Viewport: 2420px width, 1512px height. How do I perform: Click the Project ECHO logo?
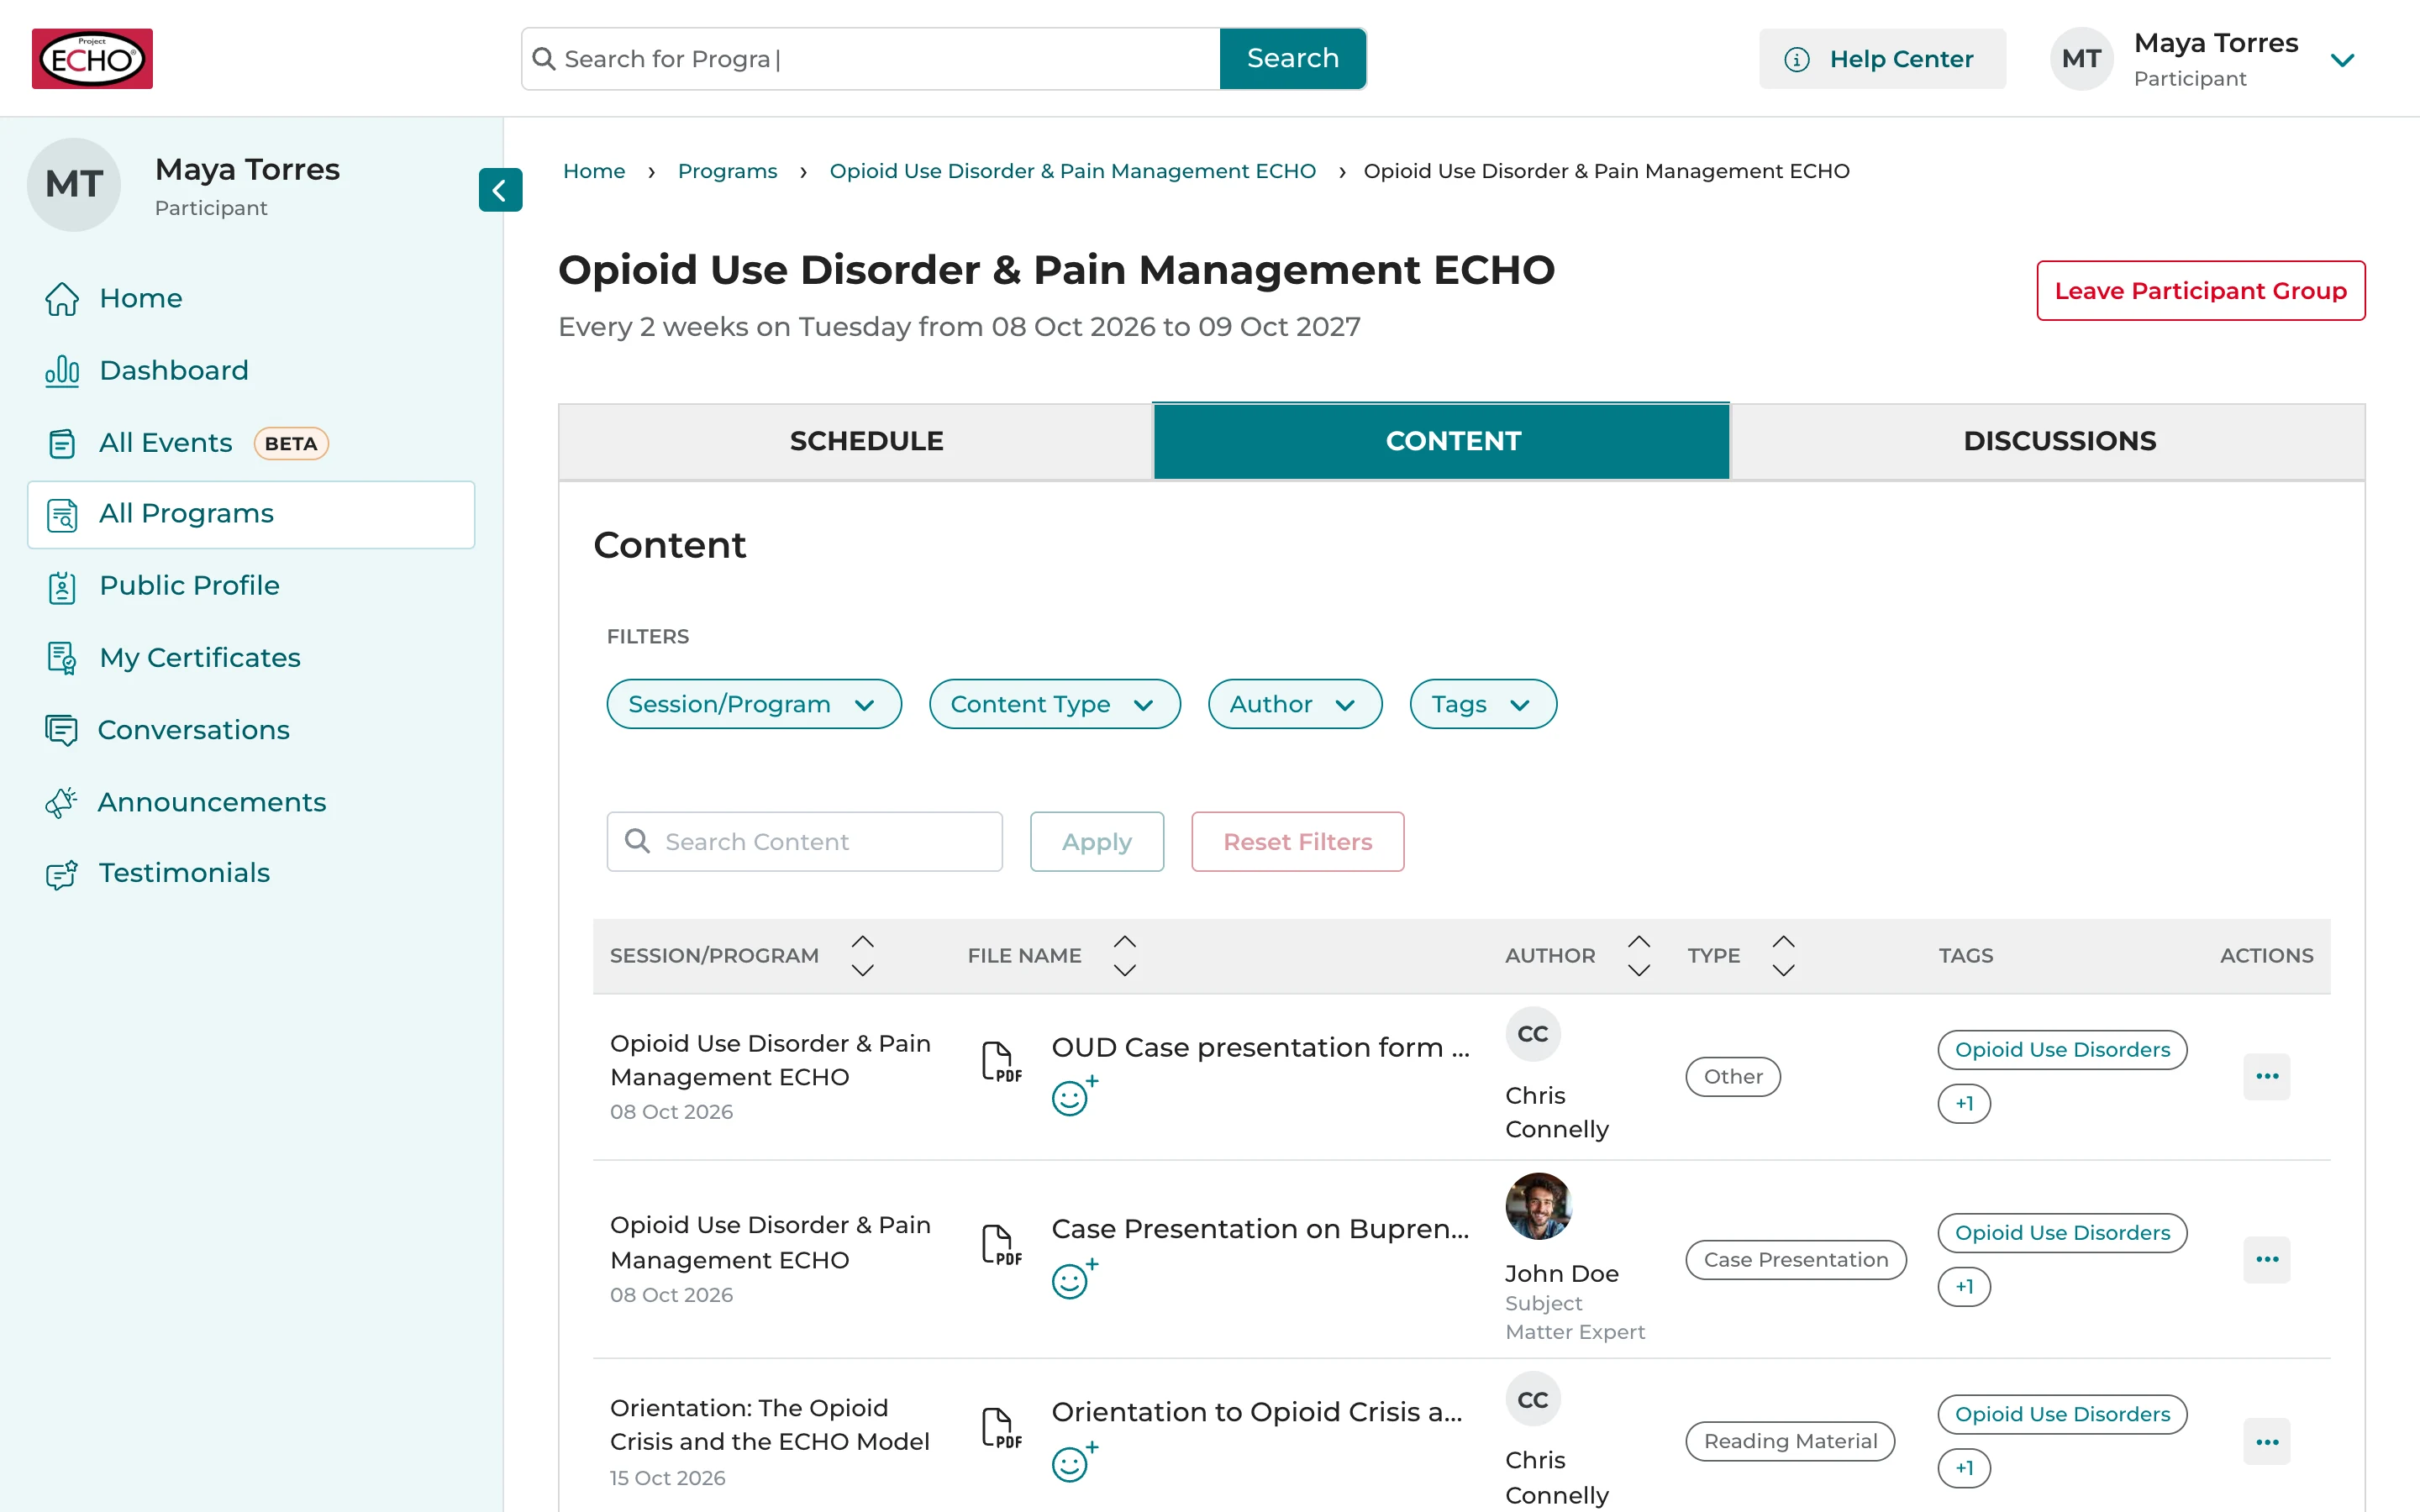[x=92, y=59]
